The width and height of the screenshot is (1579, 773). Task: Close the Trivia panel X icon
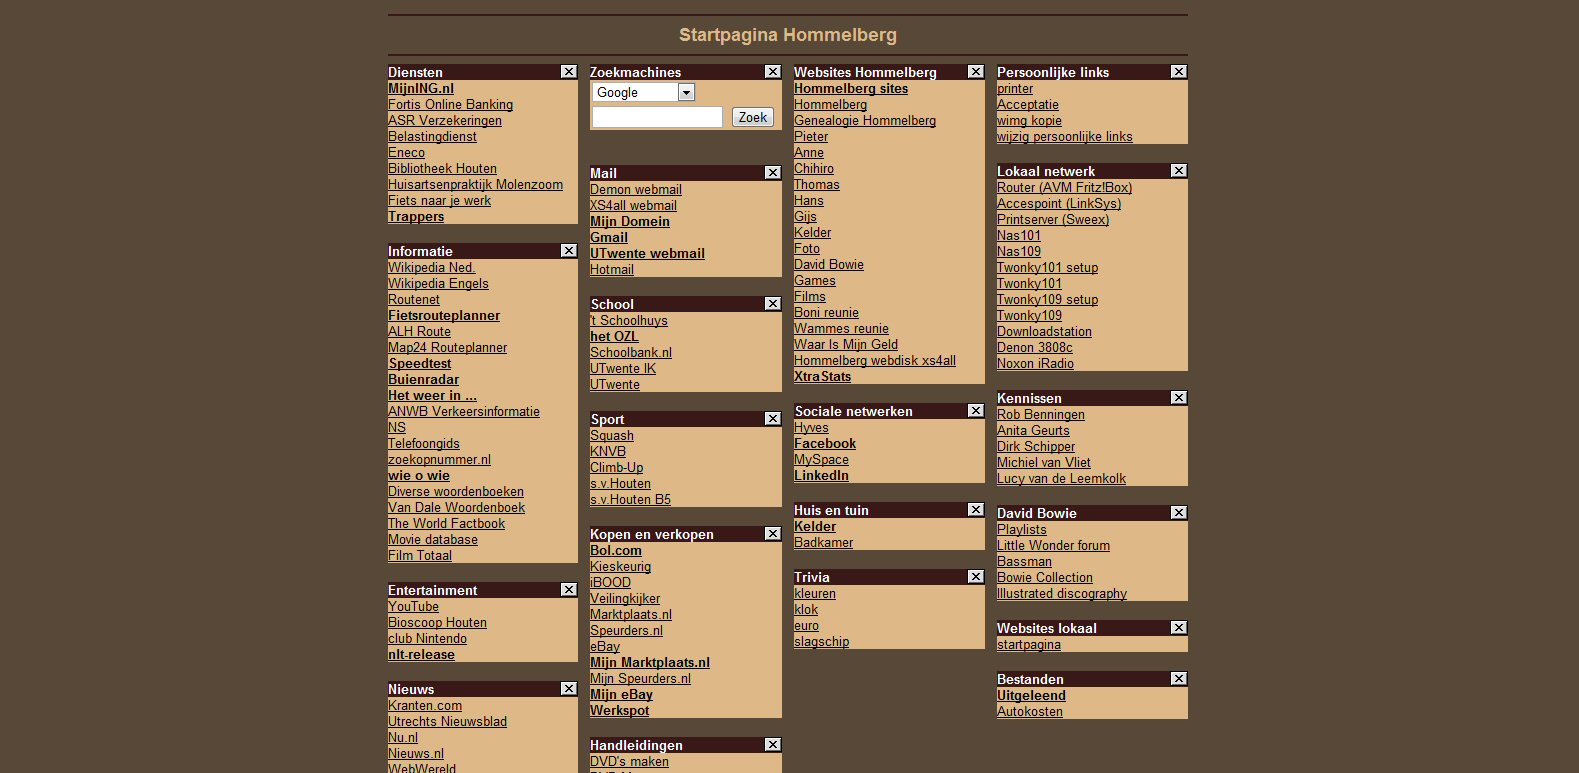pos(975,577)
